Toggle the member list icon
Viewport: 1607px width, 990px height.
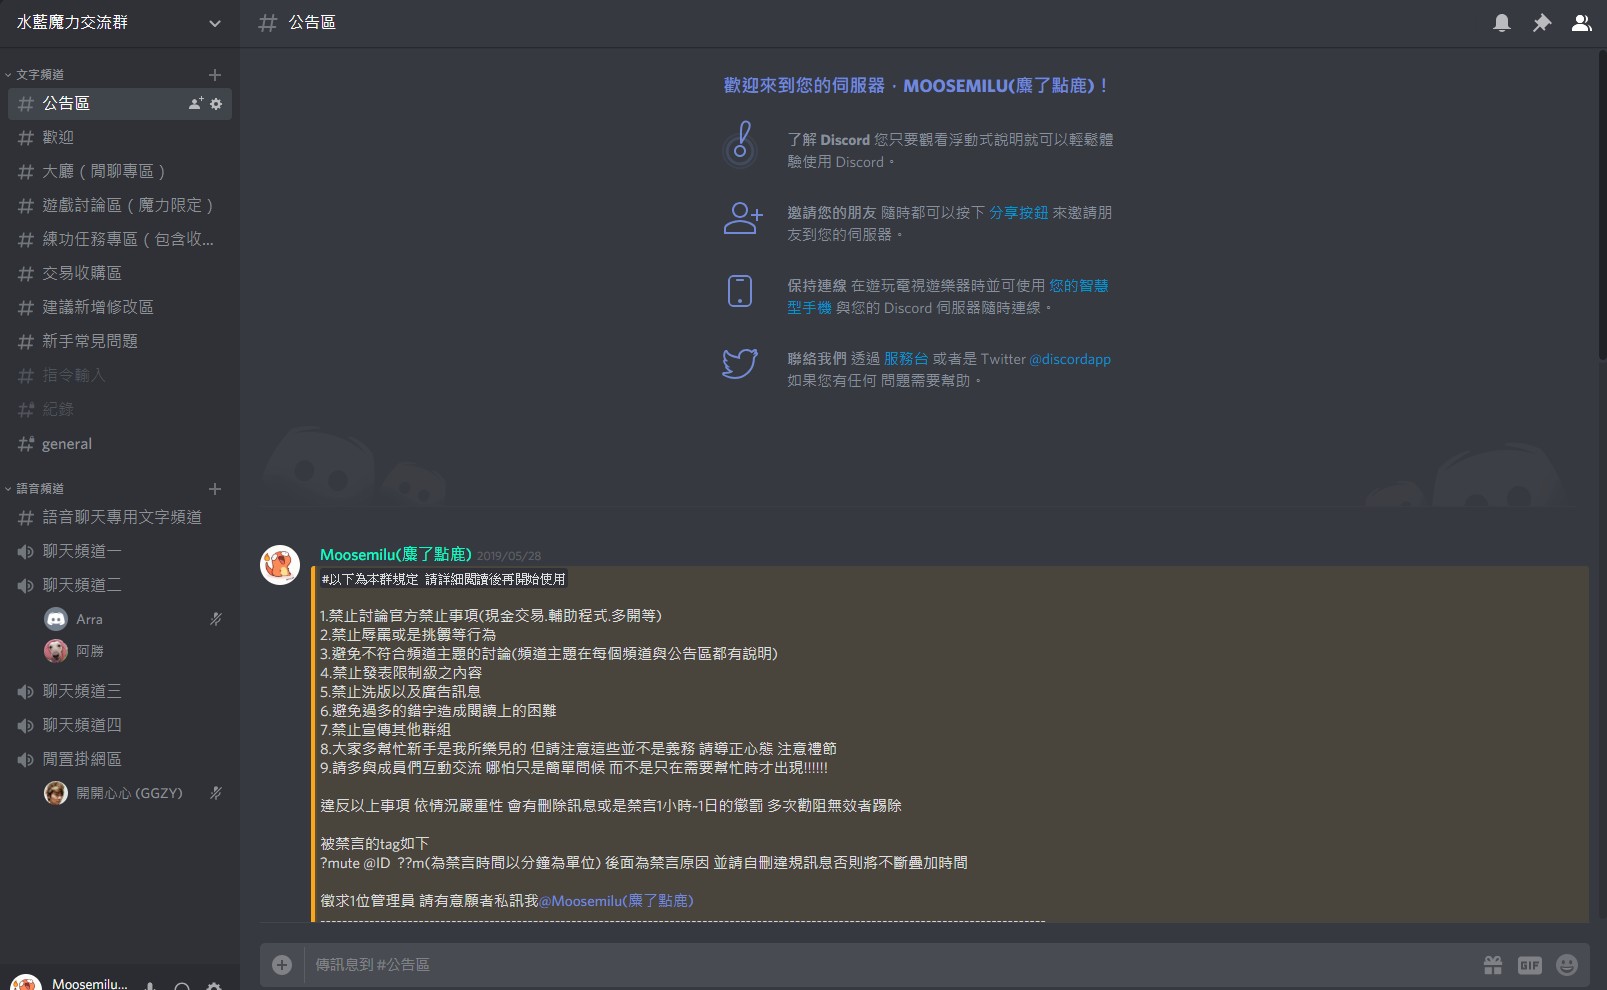(1581, 23)
